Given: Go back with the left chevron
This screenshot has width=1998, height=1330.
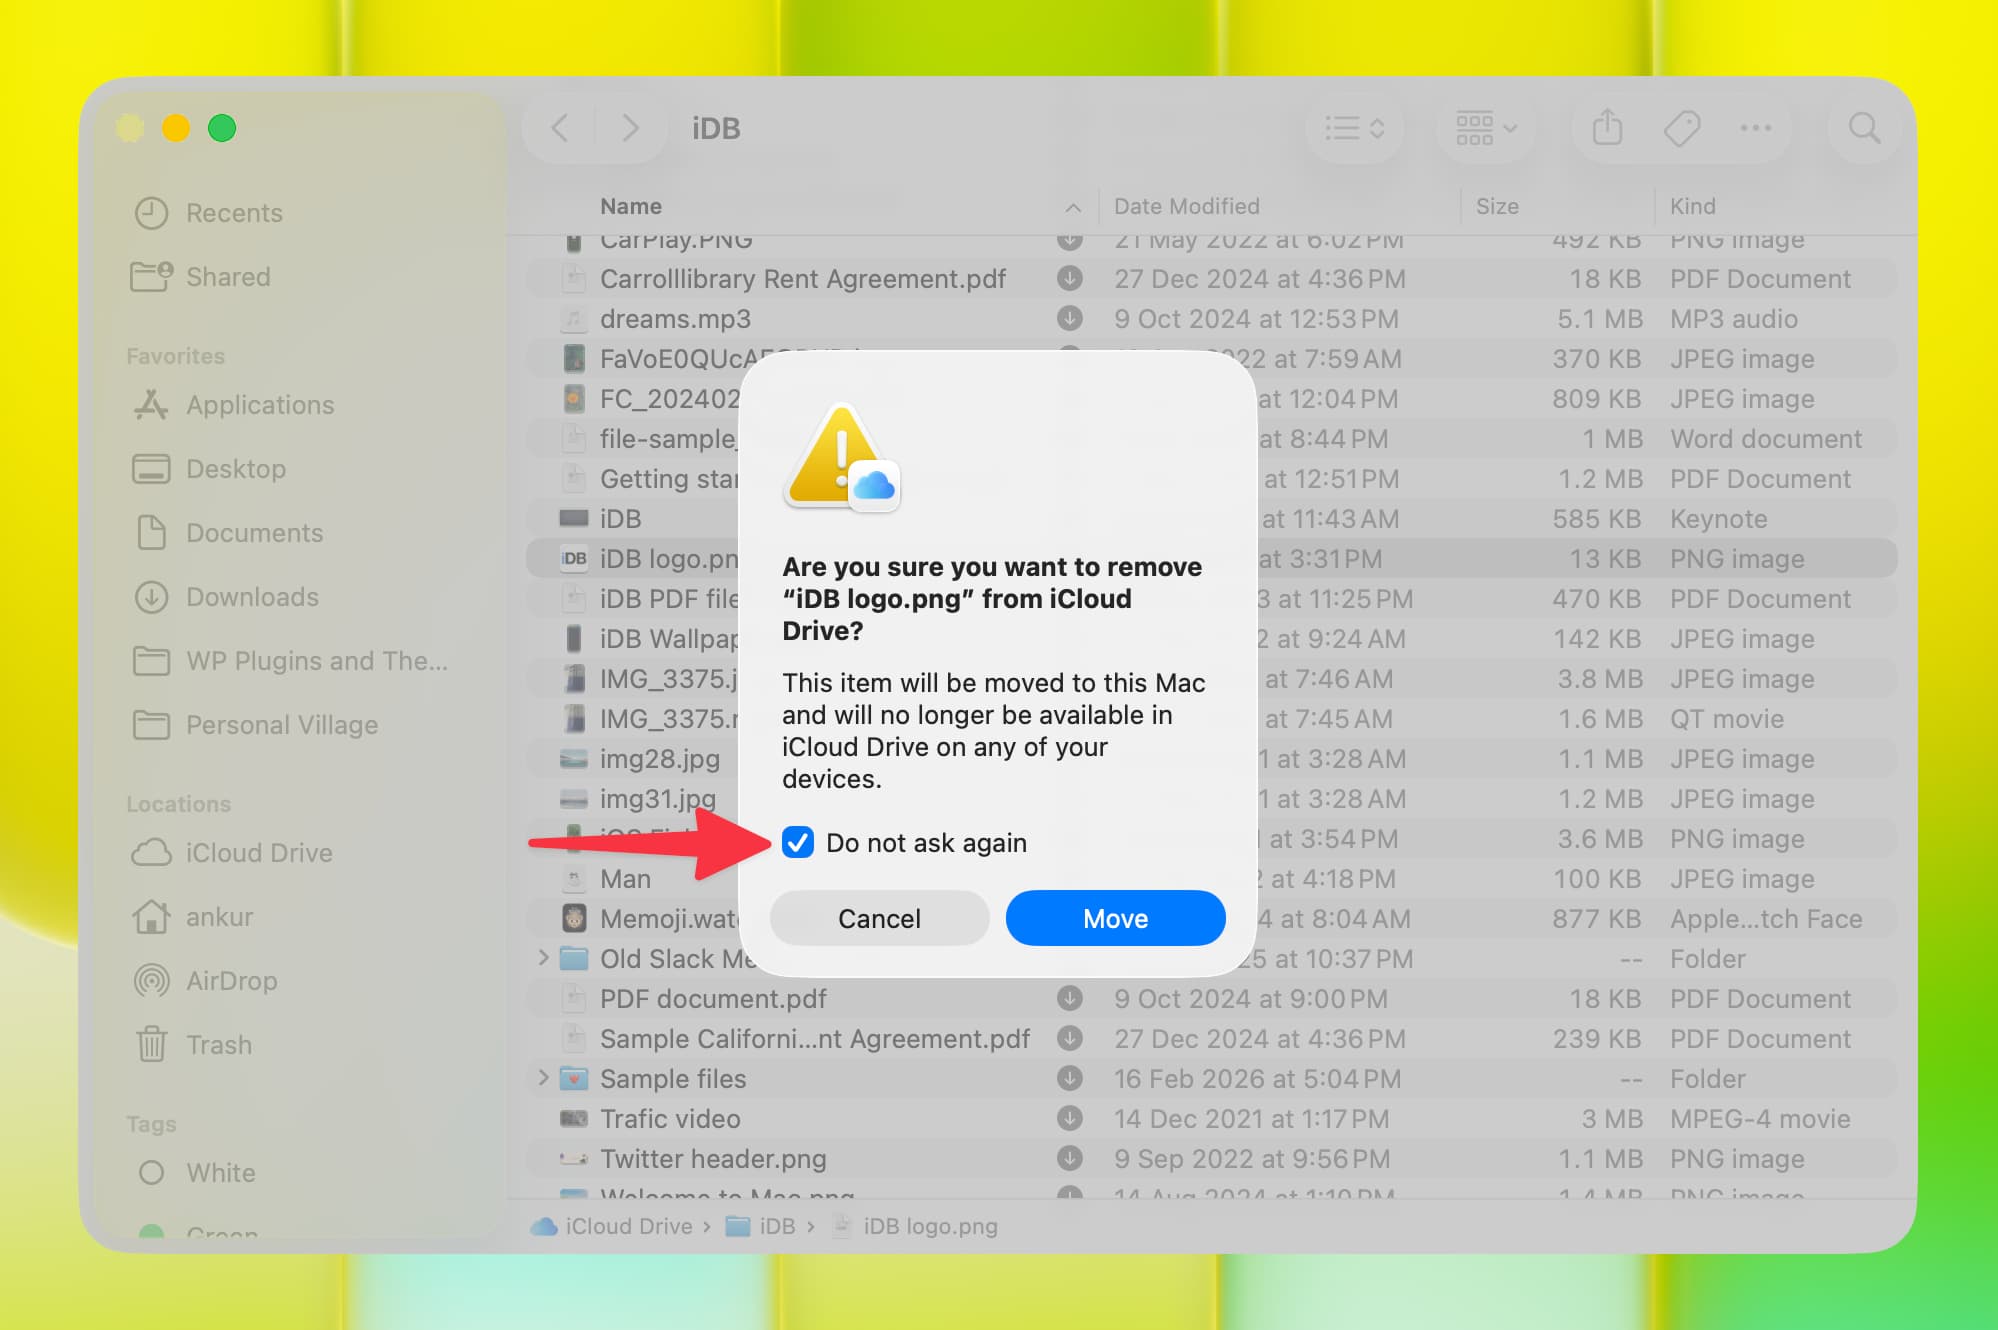Looking at the screenshot, I should tap(560, 128).
